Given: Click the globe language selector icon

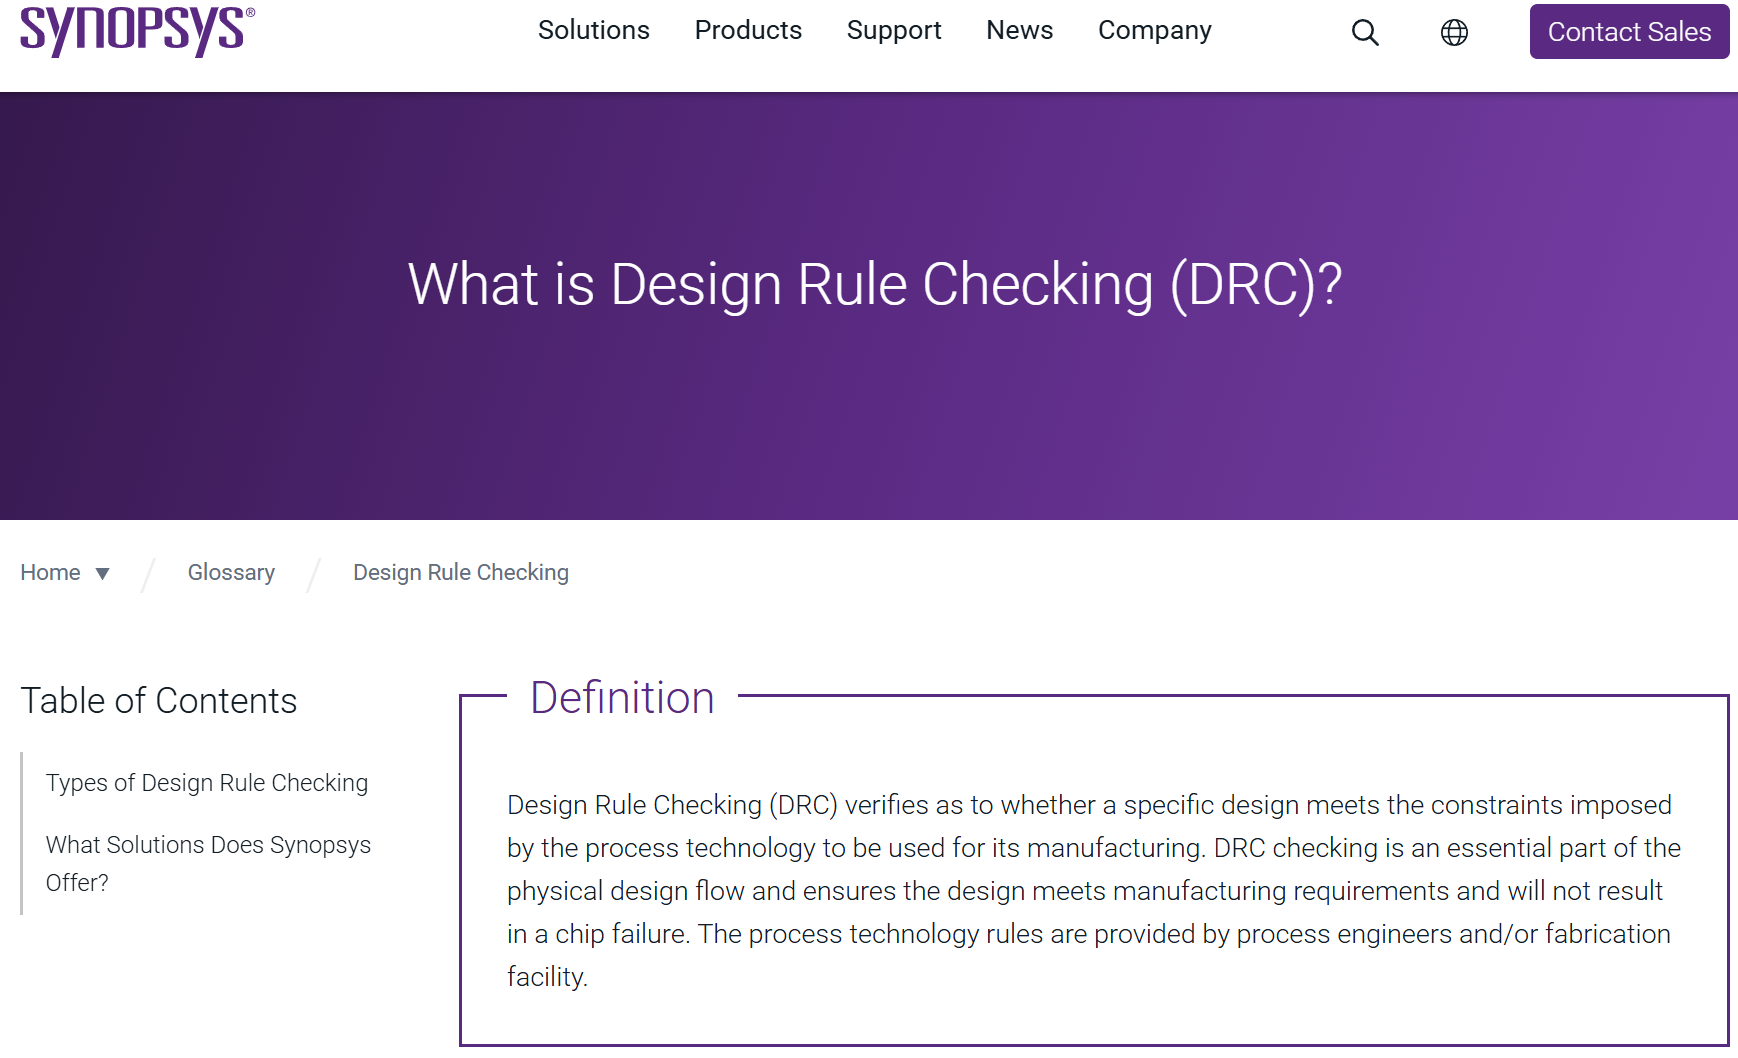Looking at the screenshot, I should pyautogui.click(x=1454, y=33).
